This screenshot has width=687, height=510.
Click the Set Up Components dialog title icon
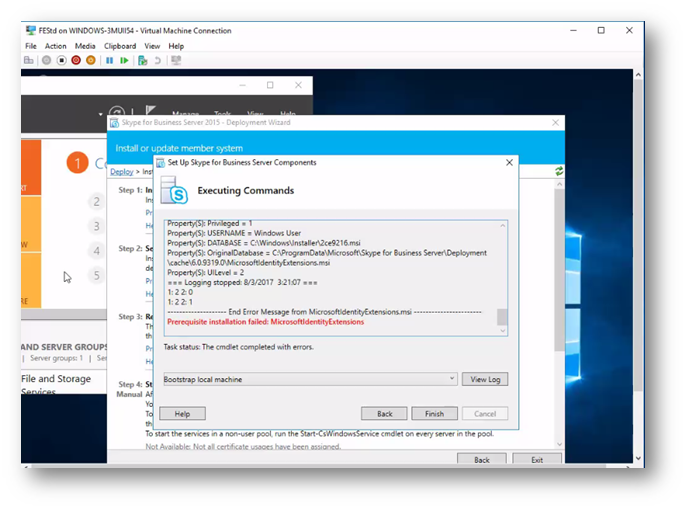click(161, 163)
